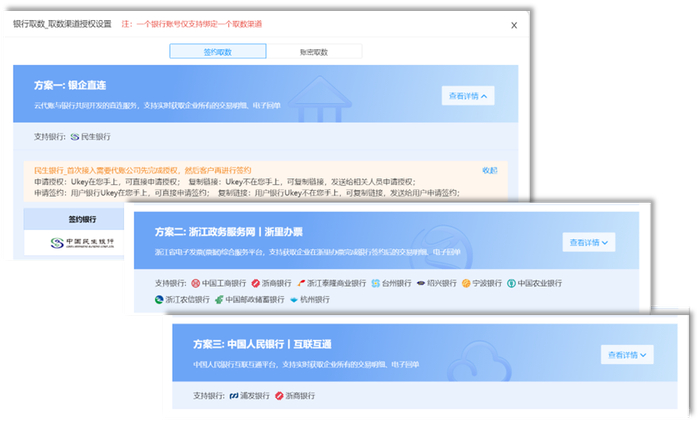Expand 查看详情 for 方案二 浙里办票
The image size is (700, 421).
tap(588, 242)
